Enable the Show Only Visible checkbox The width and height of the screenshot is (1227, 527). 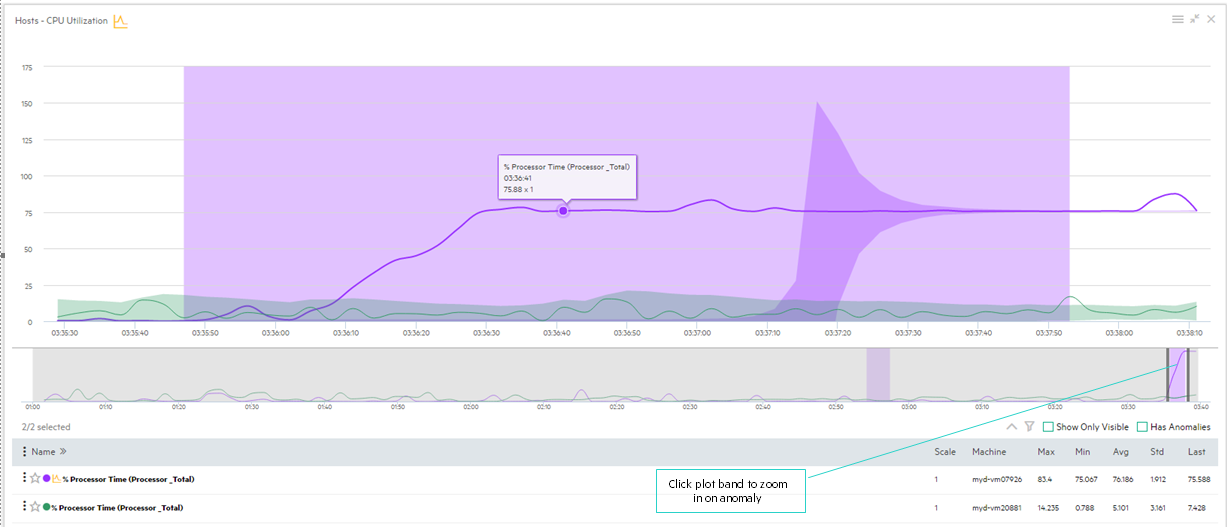tap(1048, 427)
